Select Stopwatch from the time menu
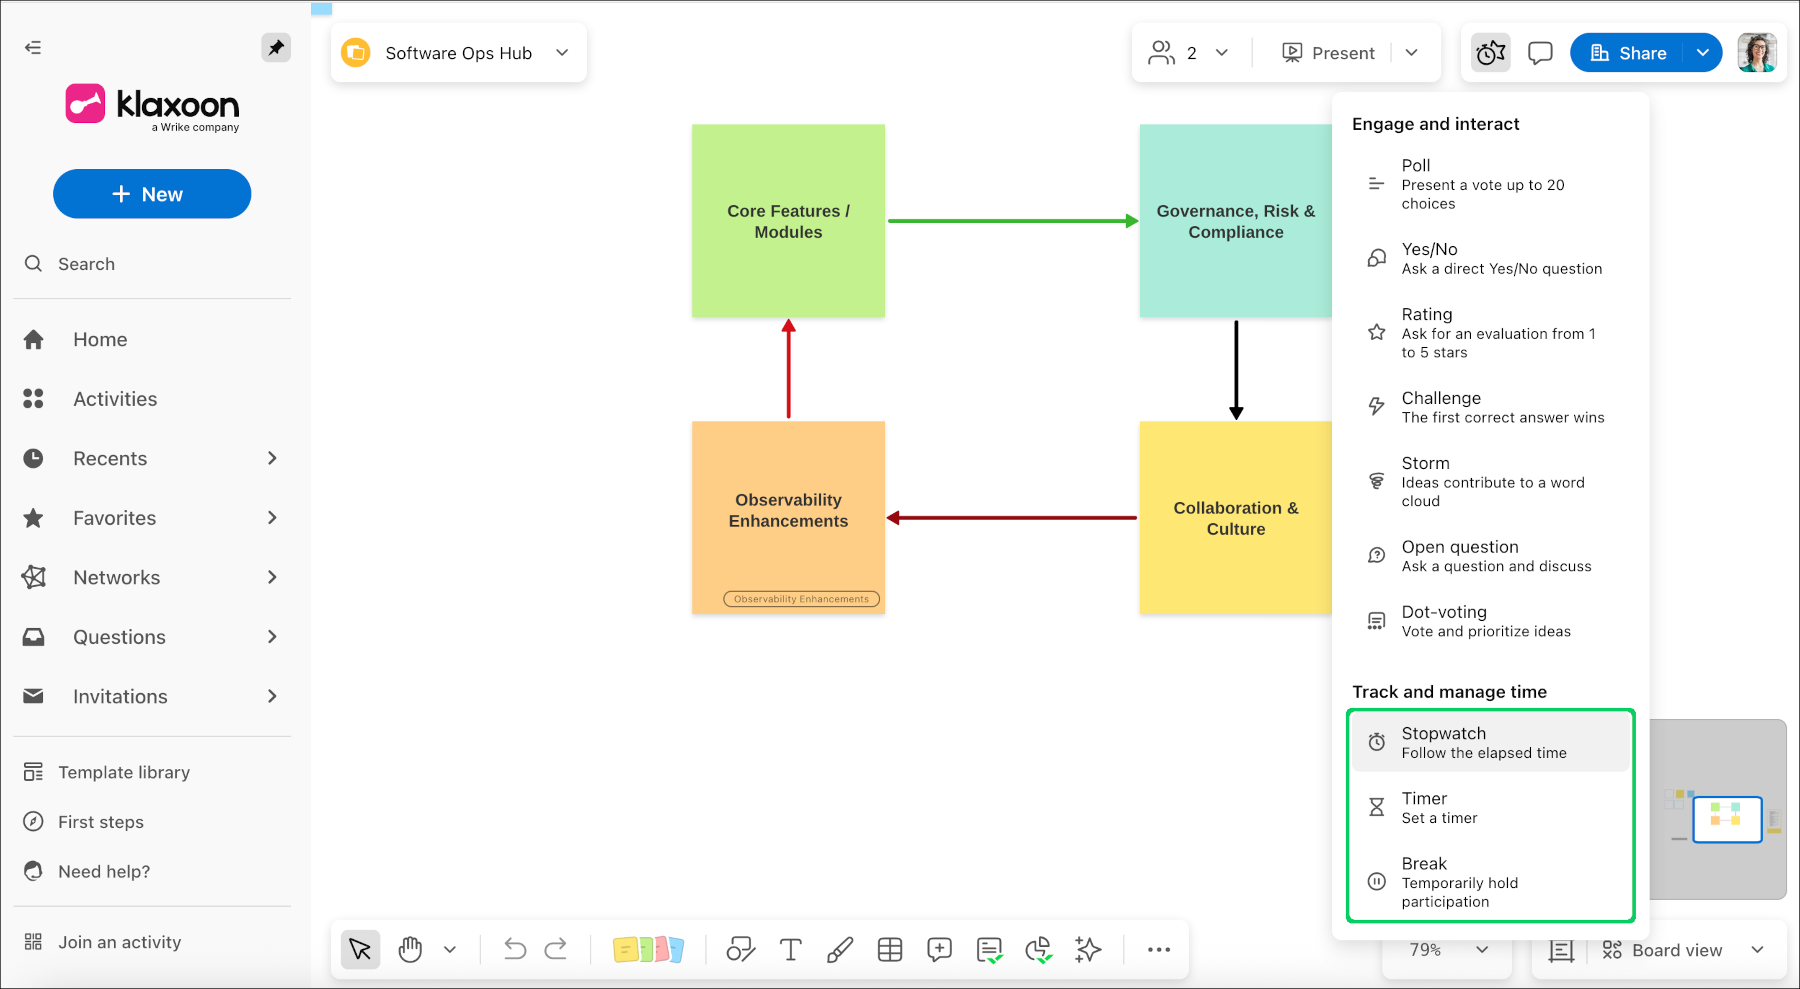This screenshot has width=1800, height=989. point(1490,742)
